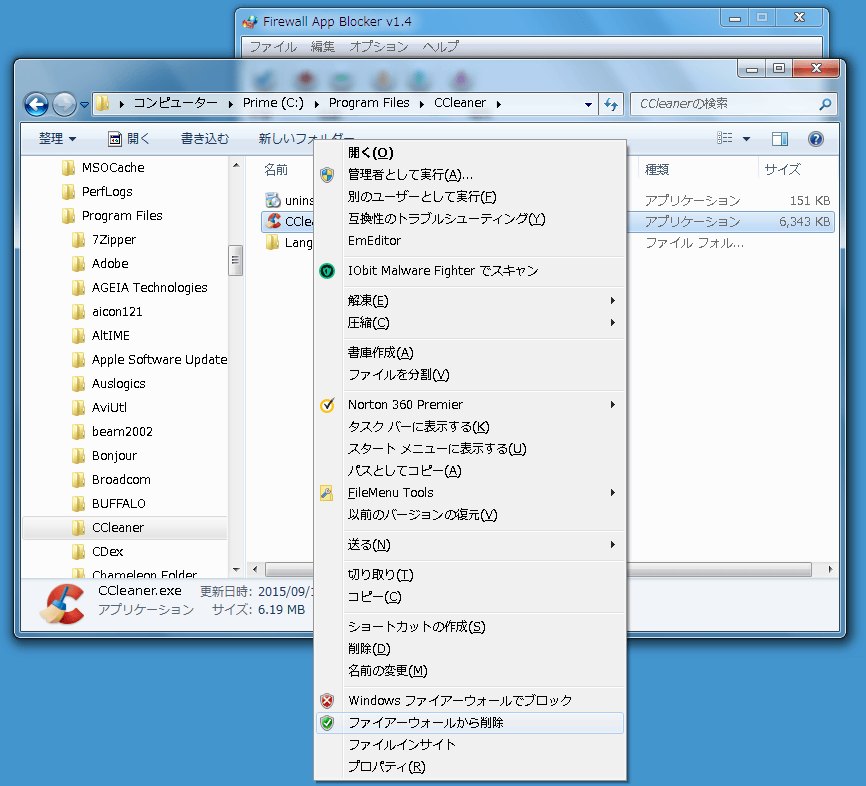The image size is (866, 786).
Task: Click the Explorer forward navigation arrow
Action: pos(64,104)
